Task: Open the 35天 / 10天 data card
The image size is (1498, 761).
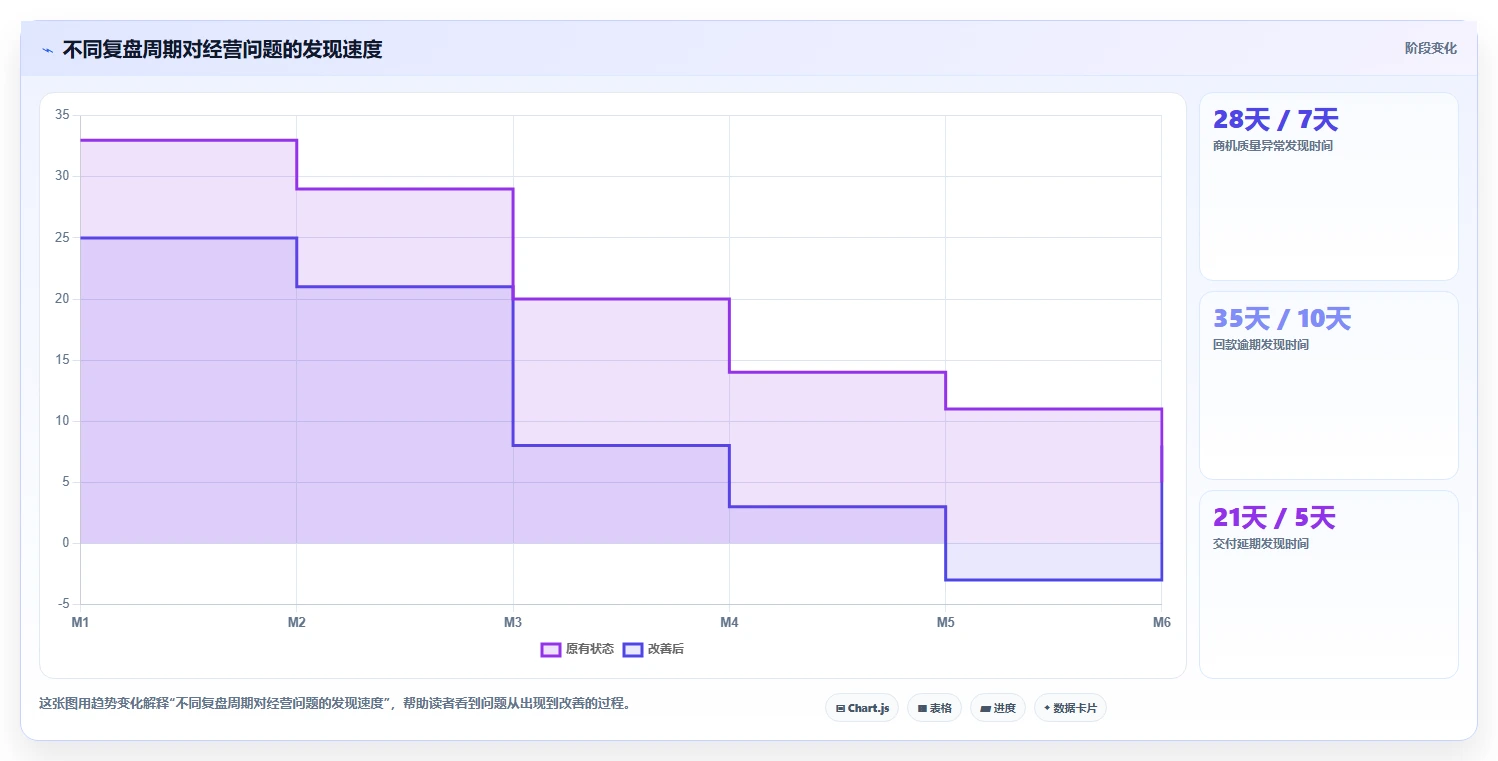Action: tap(1329, 385)
